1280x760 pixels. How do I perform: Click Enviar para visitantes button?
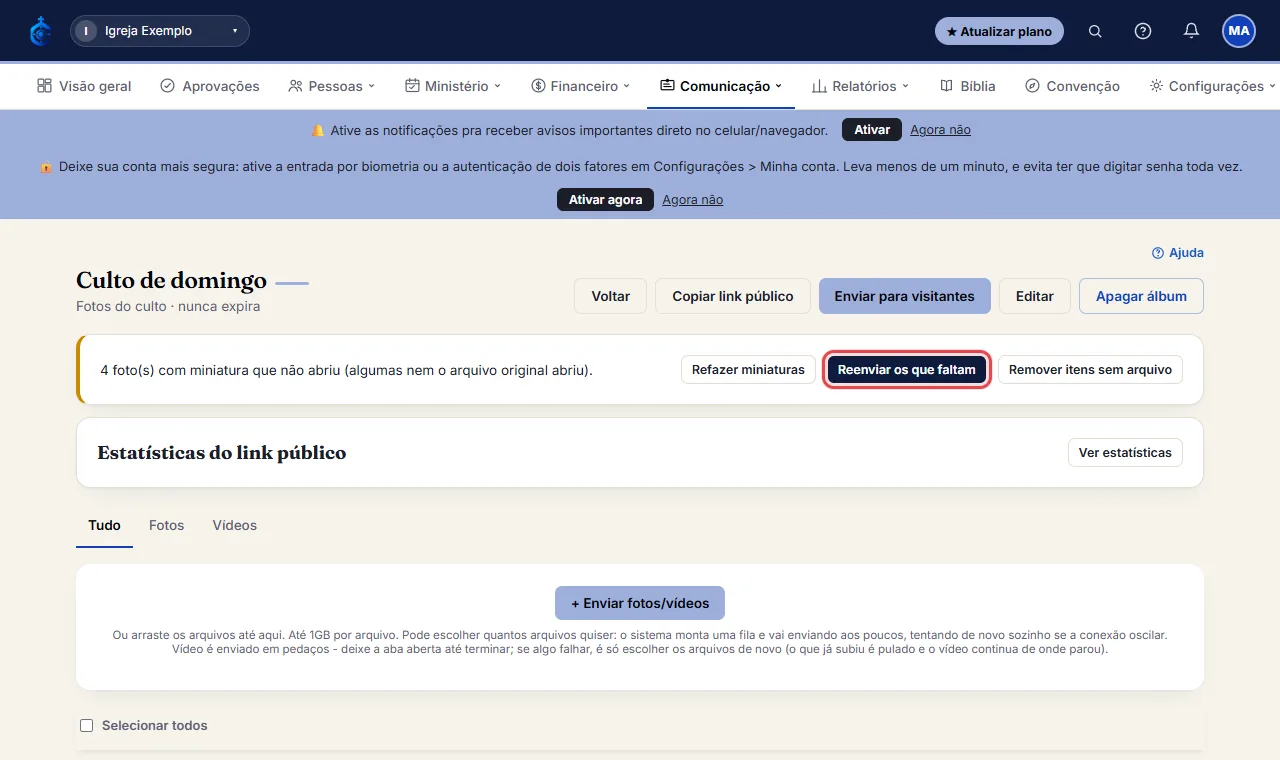904,296
